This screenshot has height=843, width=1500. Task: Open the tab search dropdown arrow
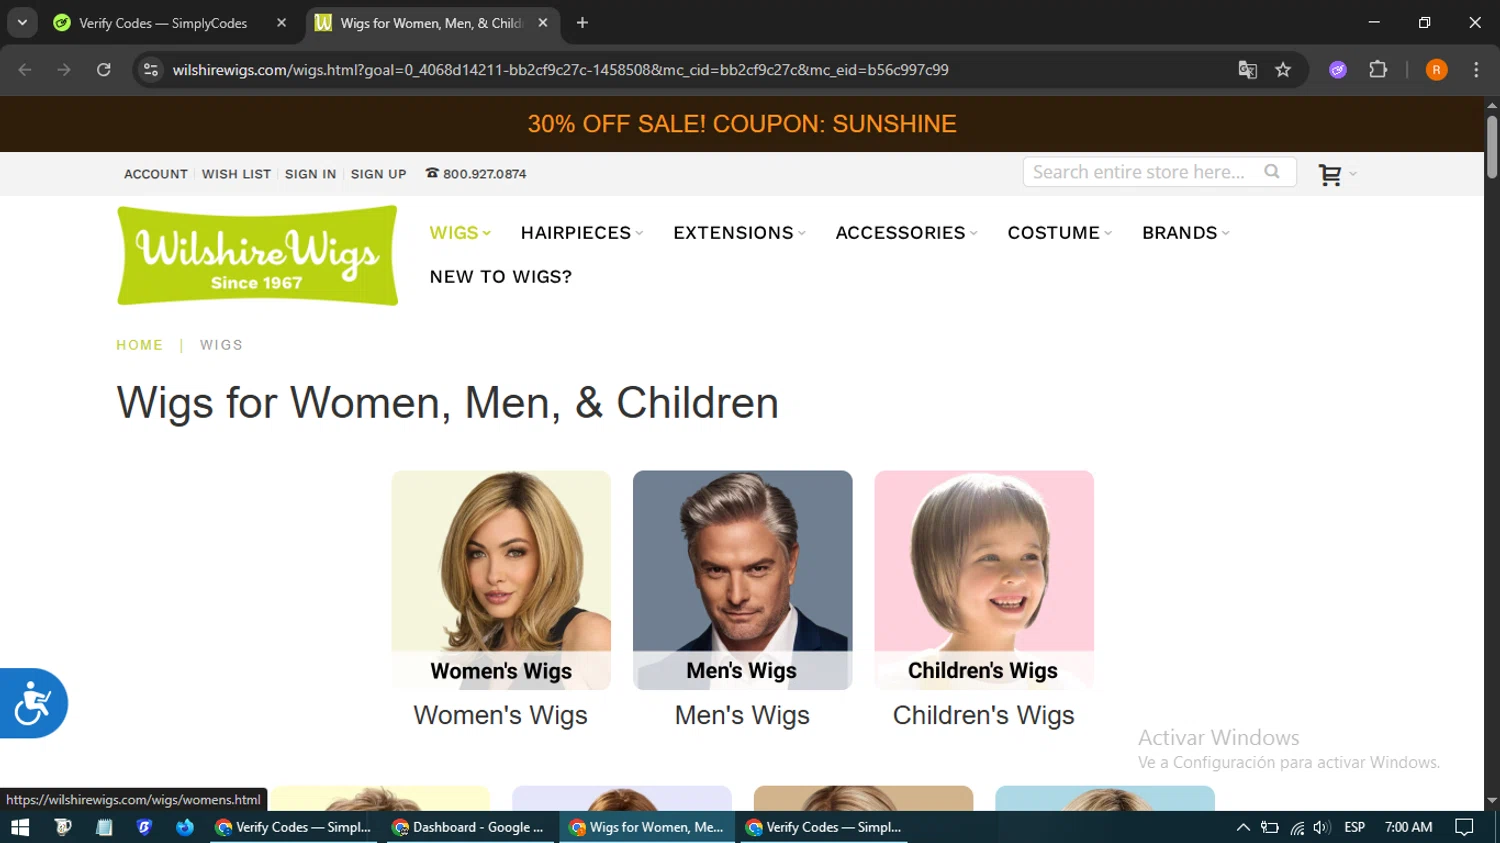[x=21, y=23]
